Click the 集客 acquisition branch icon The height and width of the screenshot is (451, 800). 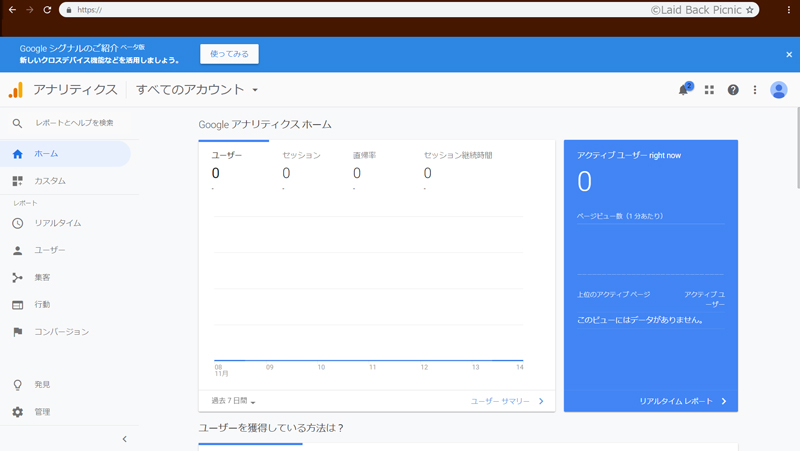click(x=17, y=278)
